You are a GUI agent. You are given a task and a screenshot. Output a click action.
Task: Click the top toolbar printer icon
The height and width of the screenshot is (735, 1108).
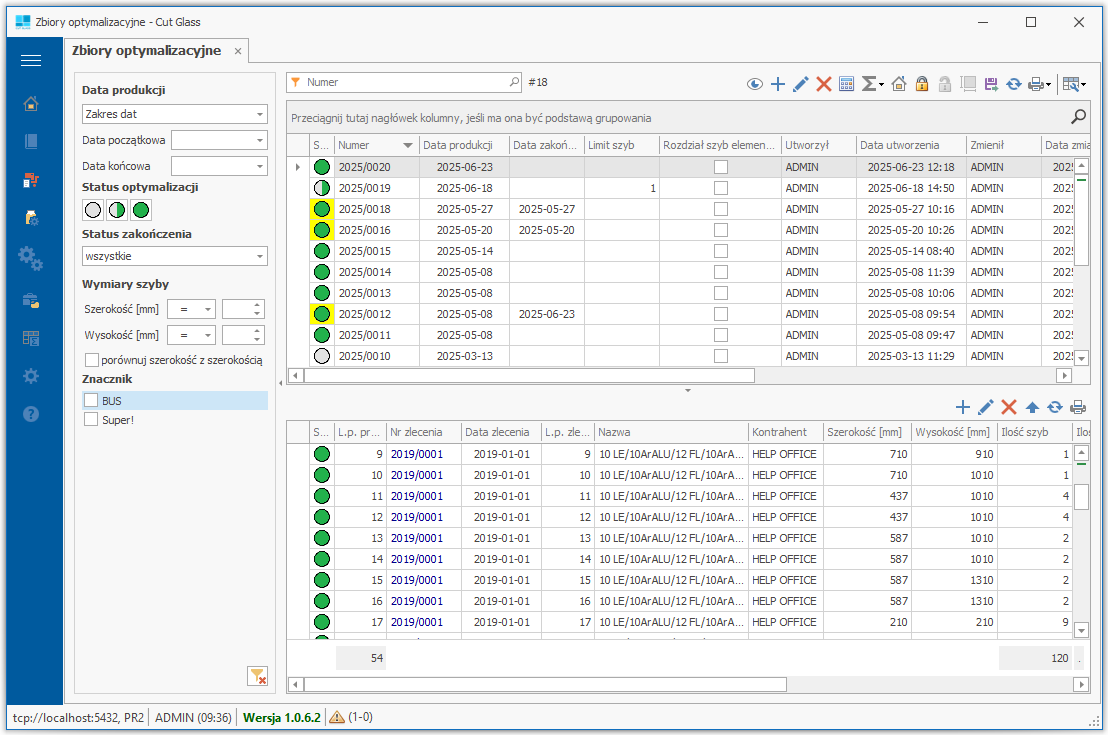tap(1035, 84)
